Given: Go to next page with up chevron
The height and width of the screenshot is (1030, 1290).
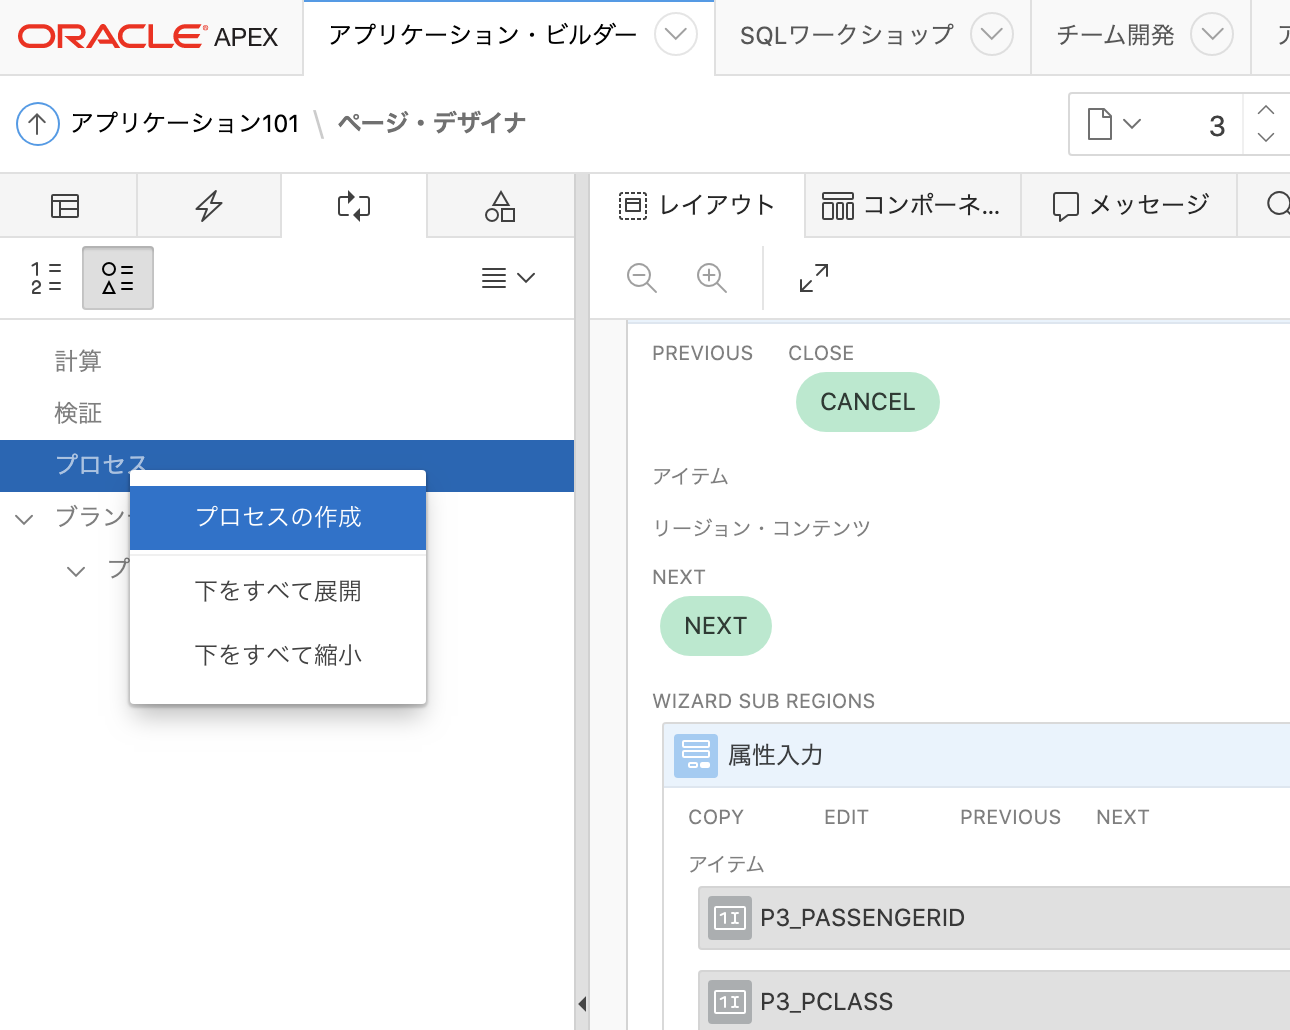Looking at the screenshot, I should [x=1266, y=110].
